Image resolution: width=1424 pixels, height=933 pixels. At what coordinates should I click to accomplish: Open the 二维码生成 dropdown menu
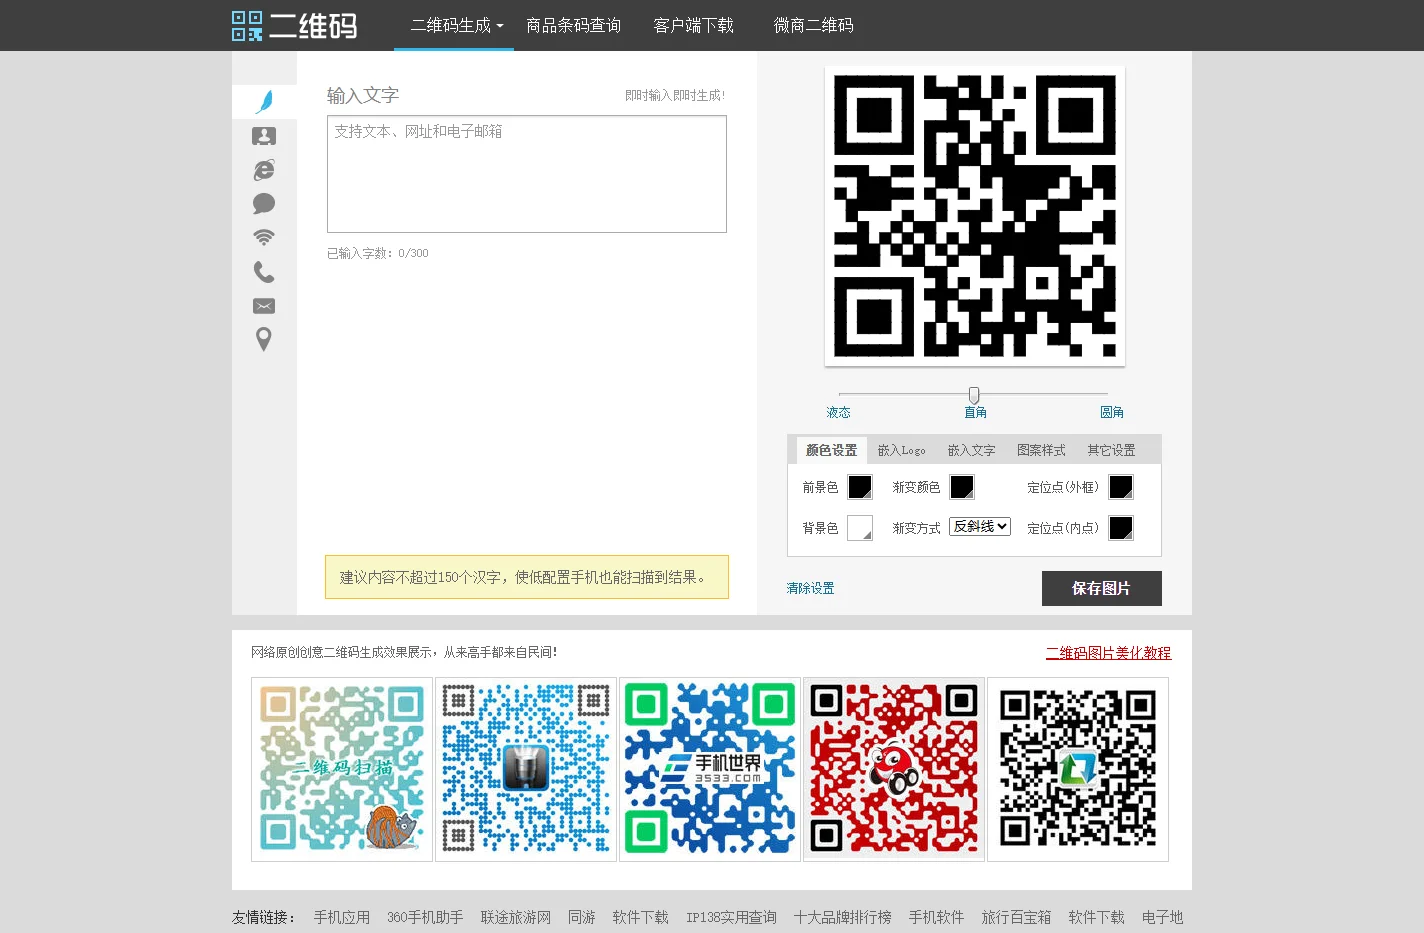(456, 25)
